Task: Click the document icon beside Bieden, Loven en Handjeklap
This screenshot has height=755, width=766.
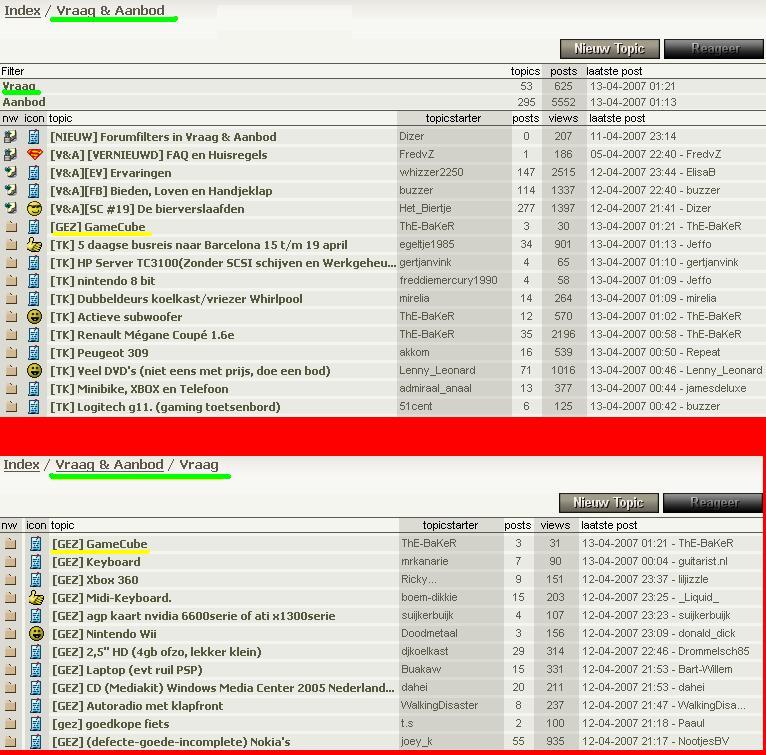Action: 34,191
